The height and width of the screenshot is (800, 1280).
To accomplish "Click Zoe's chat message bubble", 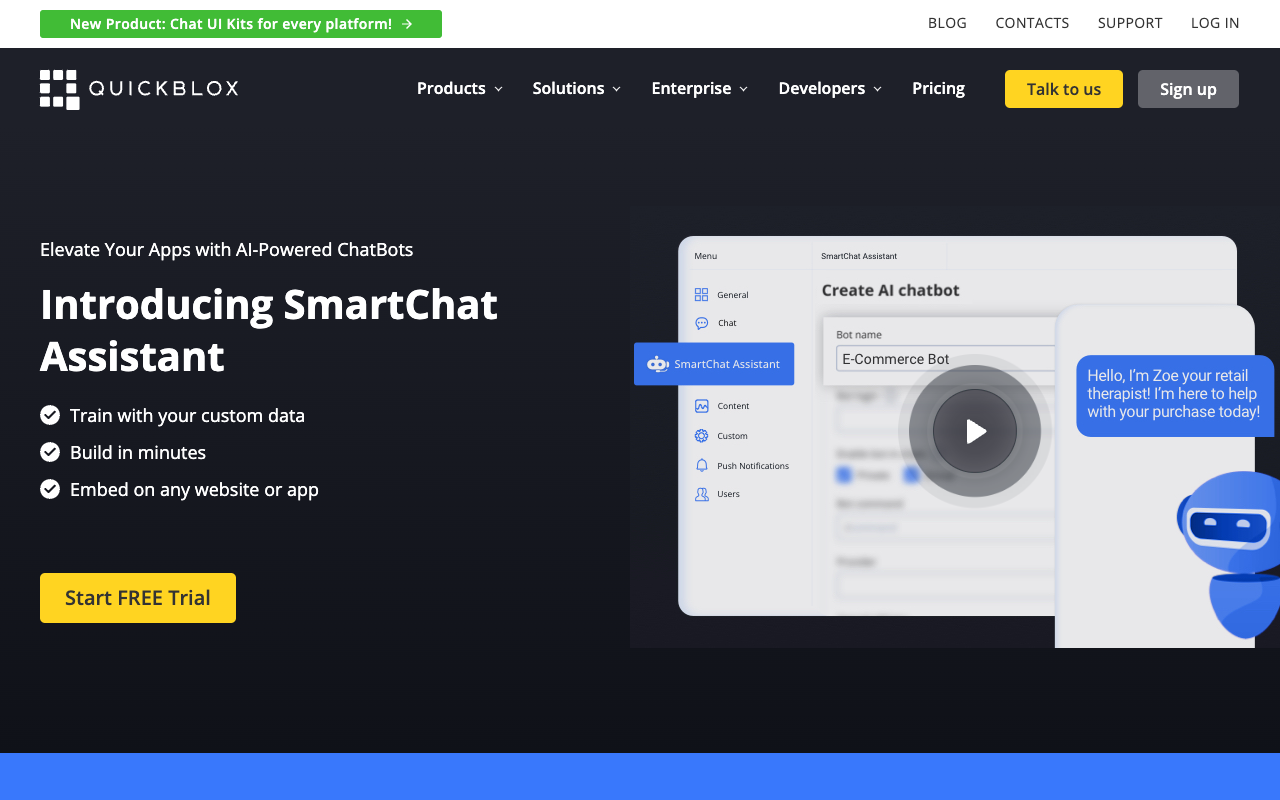I will click(x=1175, y=396).
